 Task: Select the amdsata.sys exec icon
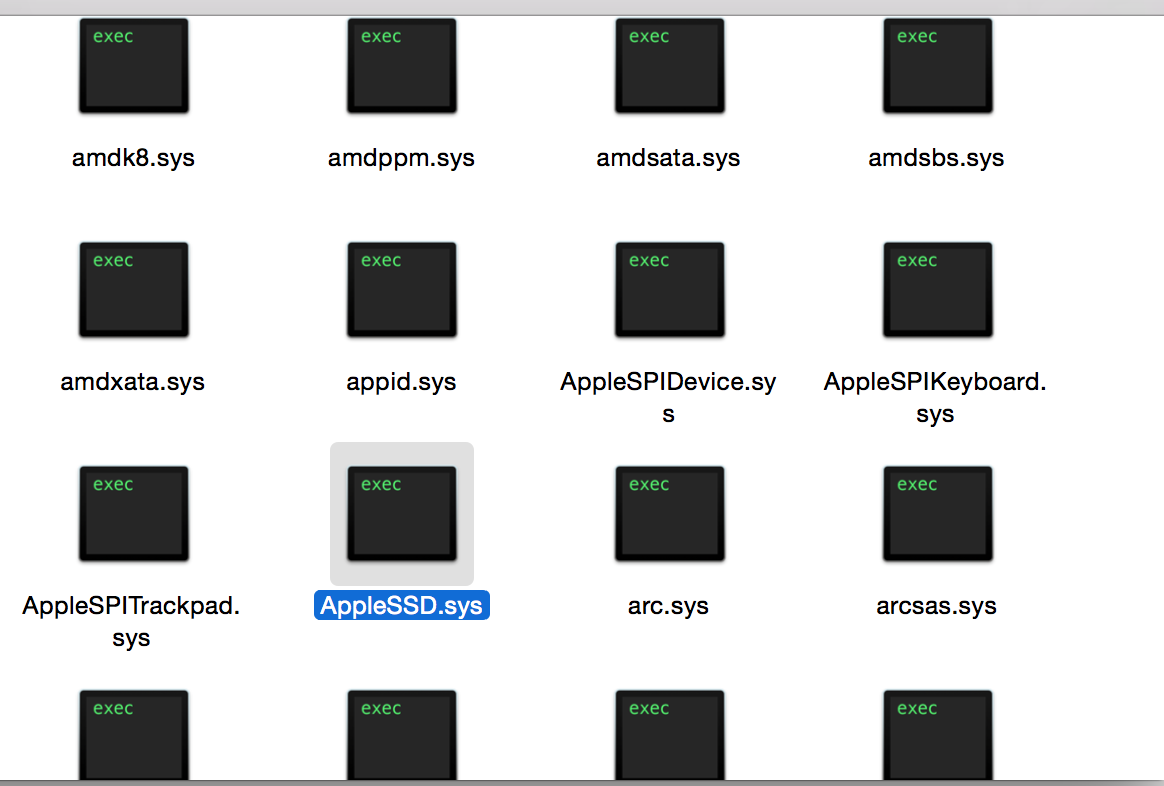[x=670, y=66]
